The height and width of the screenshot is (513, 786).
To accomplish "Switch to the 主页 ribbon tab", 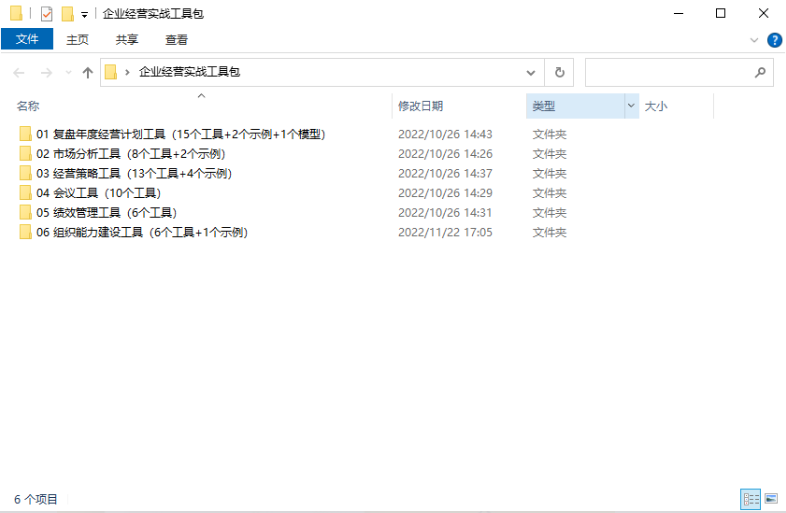I will 78,40.
